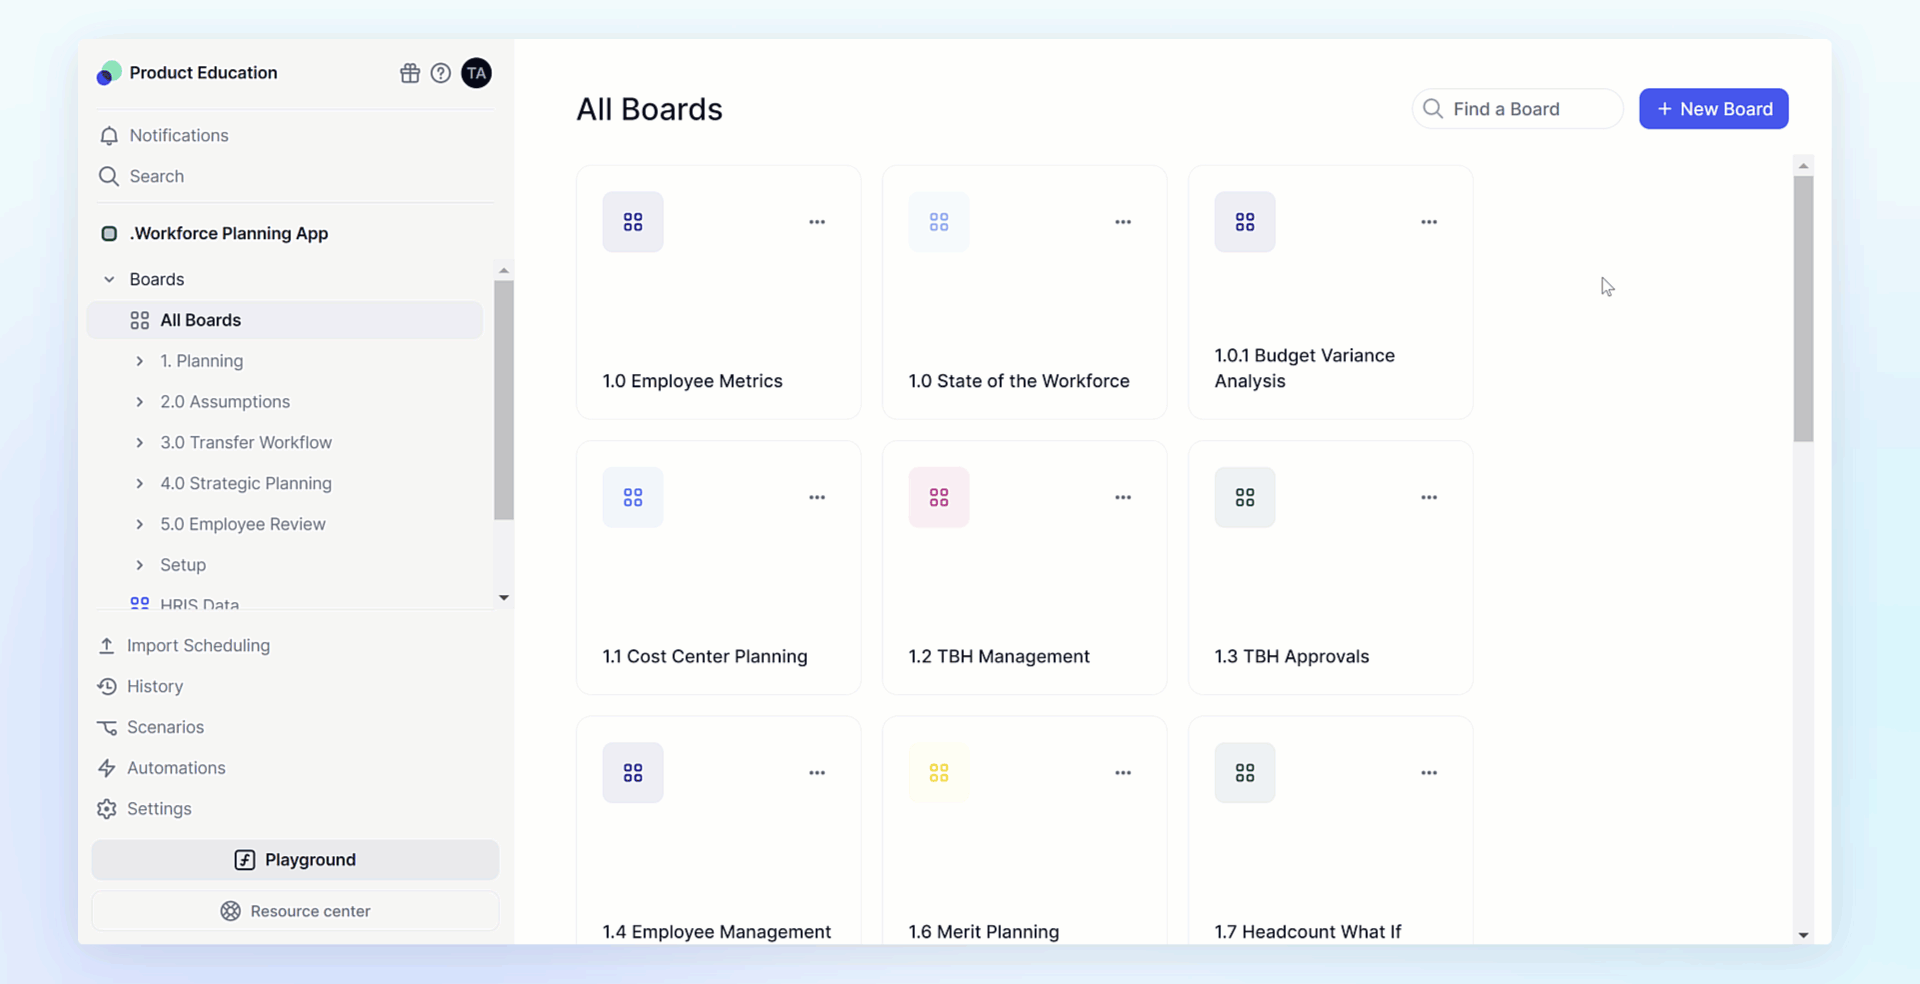Open more options for 1.6 Merit Planning
The width and height of the screenshot is (1920, 984).
coord(1123,773)
